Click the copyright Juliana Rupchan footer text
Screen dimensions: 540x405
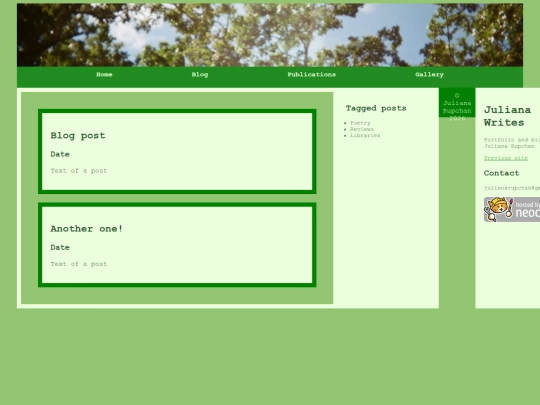pyautogui.click(x=457, y=107)
